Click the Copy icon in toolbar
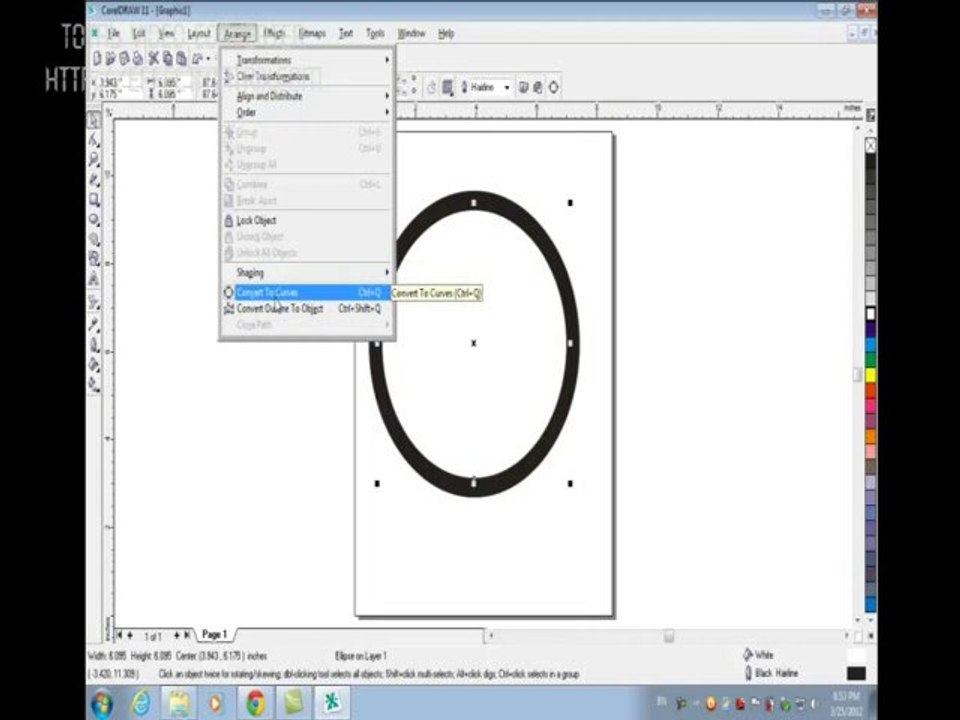Viewport: 960px width, 720px height. [x=167, y=58]
